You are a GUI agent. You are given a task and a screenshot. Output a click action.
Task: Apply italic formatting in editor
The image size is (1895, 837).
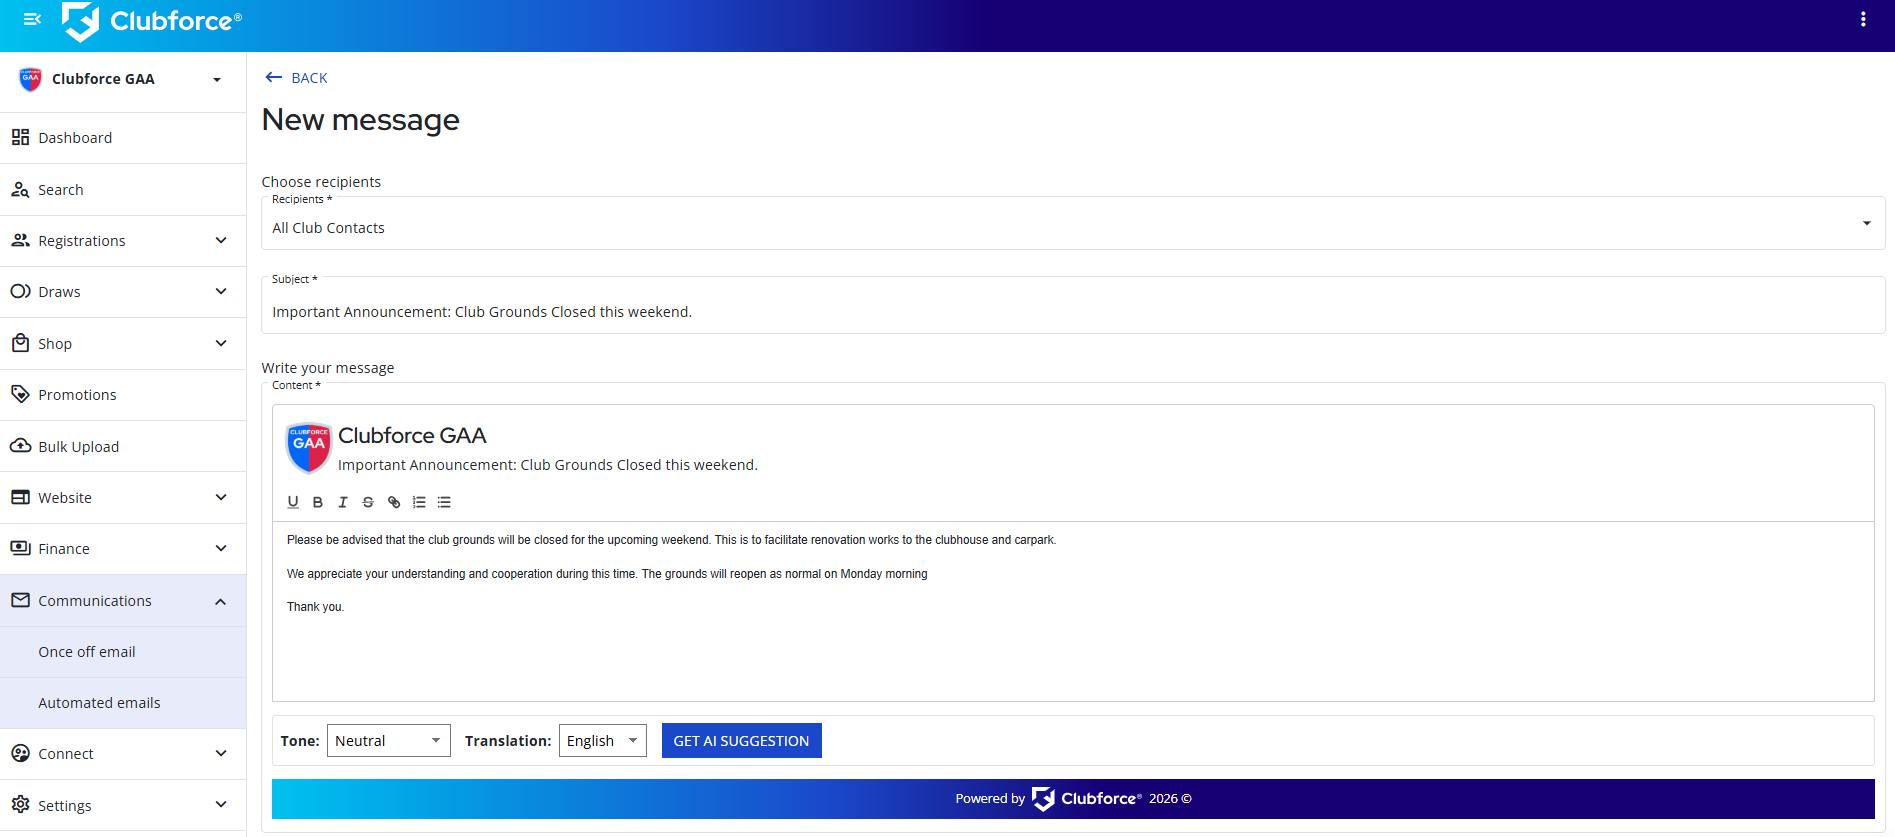[343, 502]
